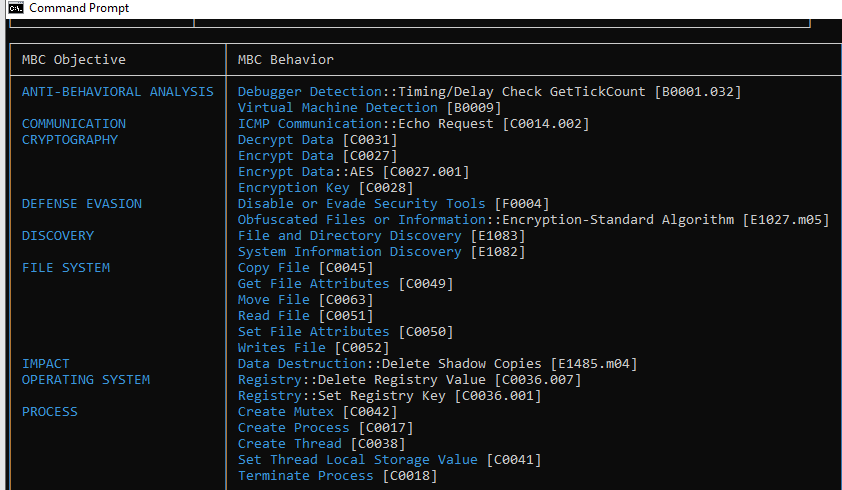Click Encrypt Data [C0027] row
The width and height of the screenshot is (842, 490).
pos(317,156)
